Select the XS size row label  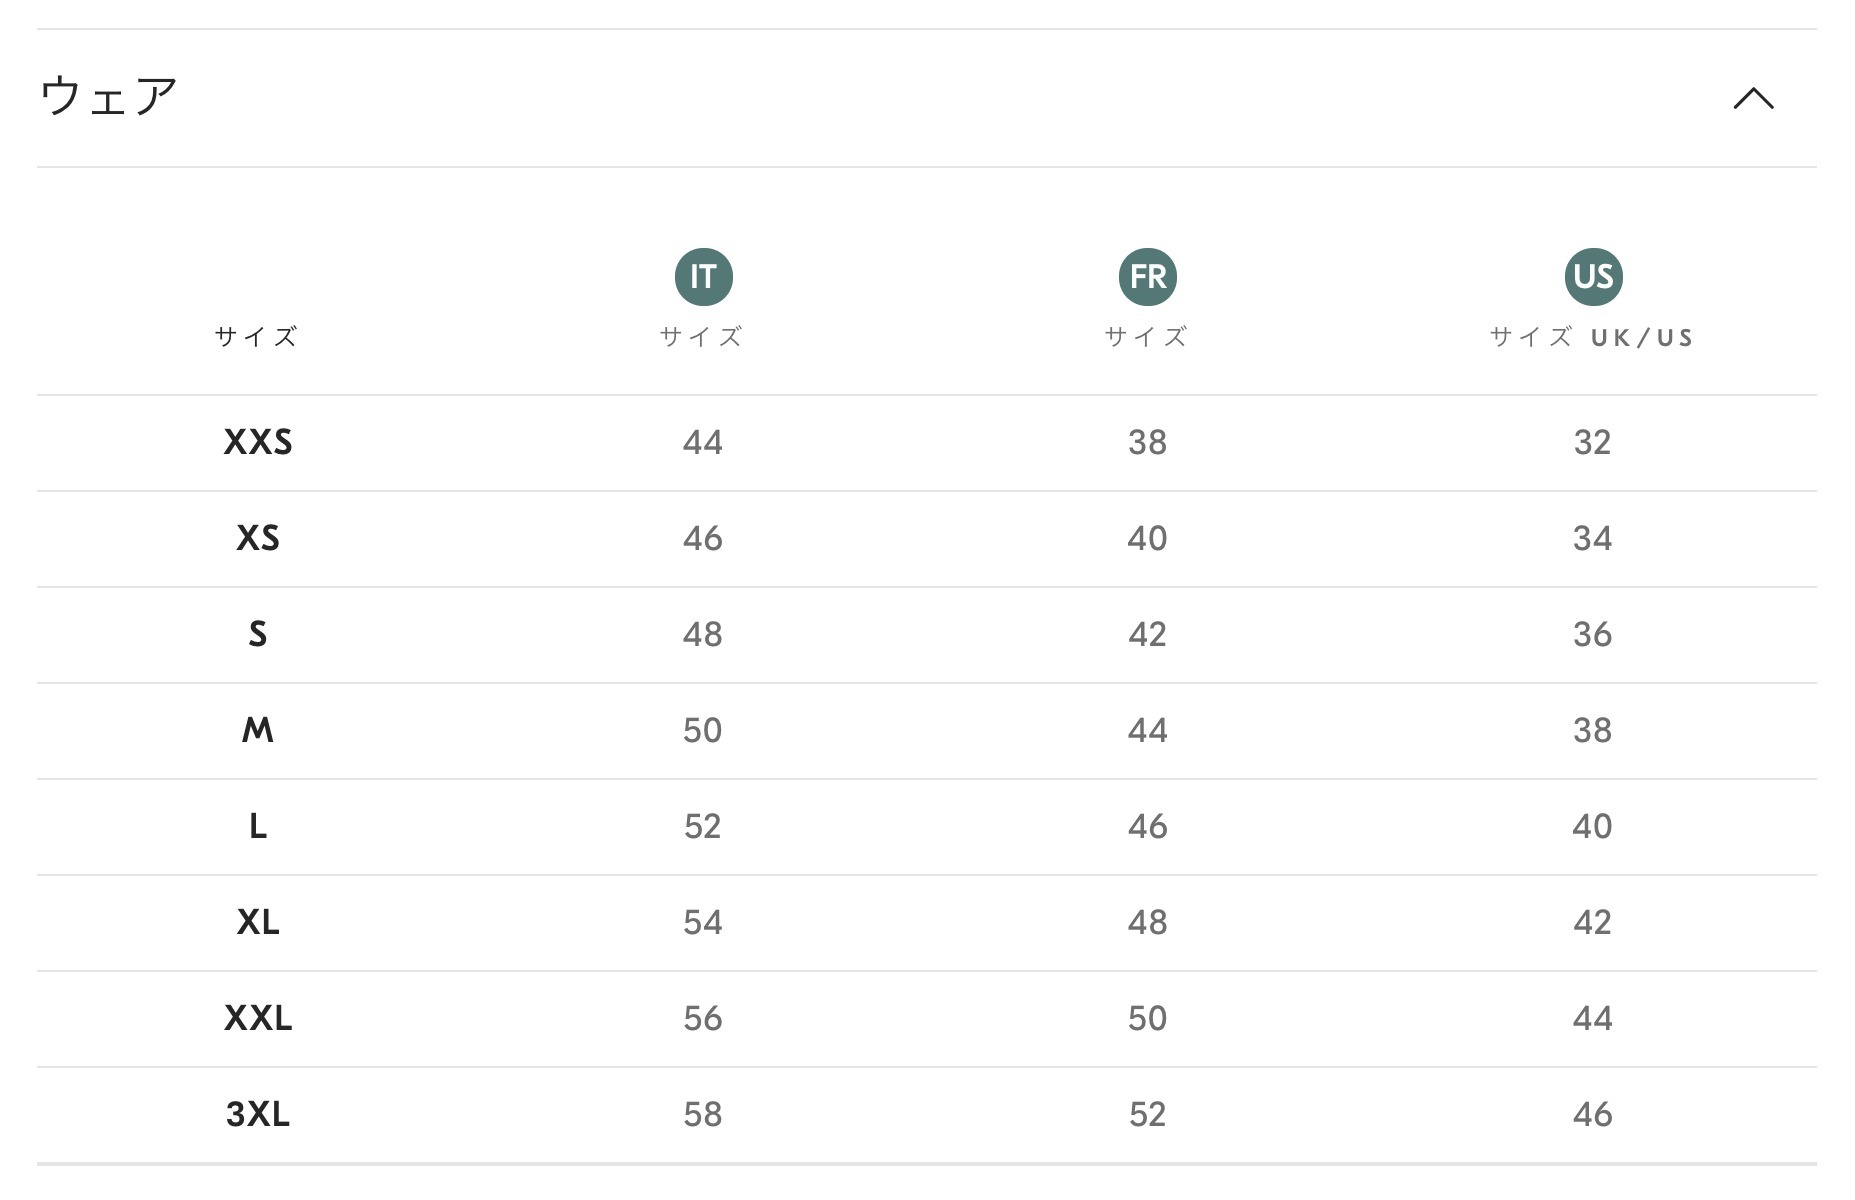pyautogui.click(x=258, y=538)
